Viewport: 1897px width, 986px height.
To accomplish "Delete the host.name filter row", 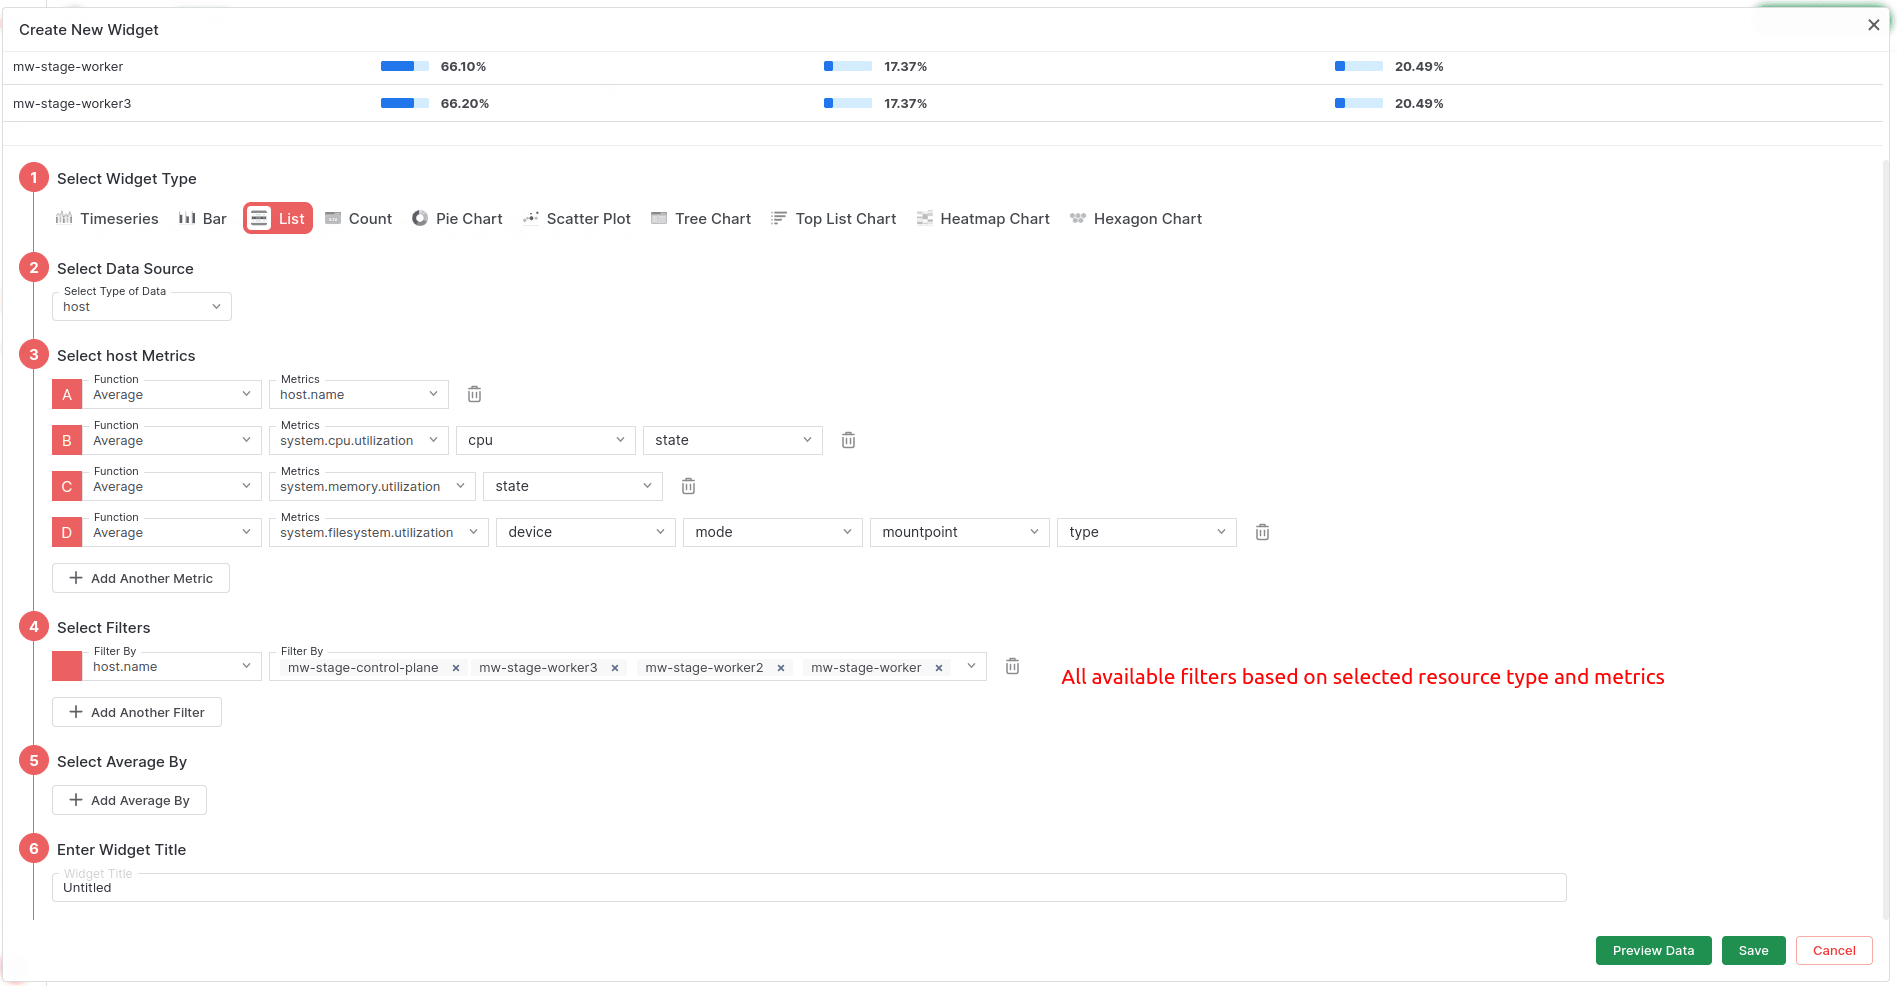I will 1012,666.
